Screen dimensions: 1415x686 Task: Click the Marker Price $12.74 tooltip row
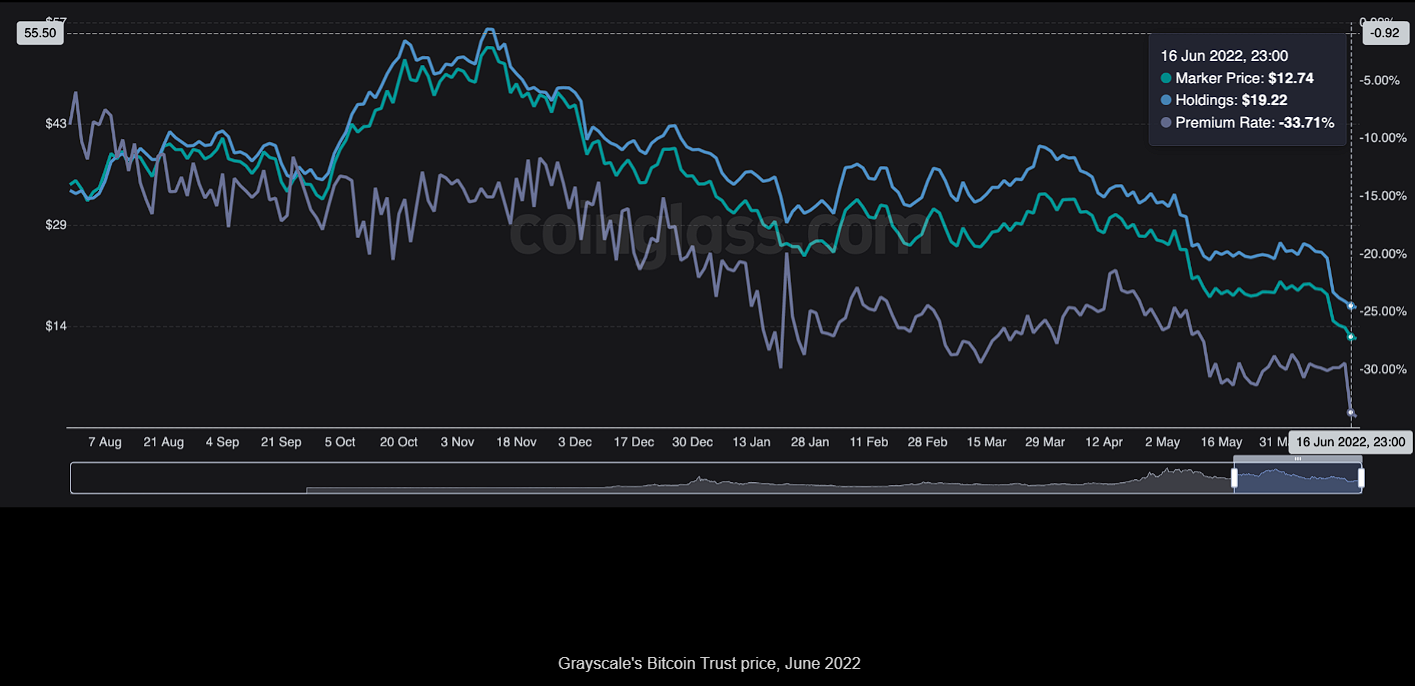(x=1237, y=78)
